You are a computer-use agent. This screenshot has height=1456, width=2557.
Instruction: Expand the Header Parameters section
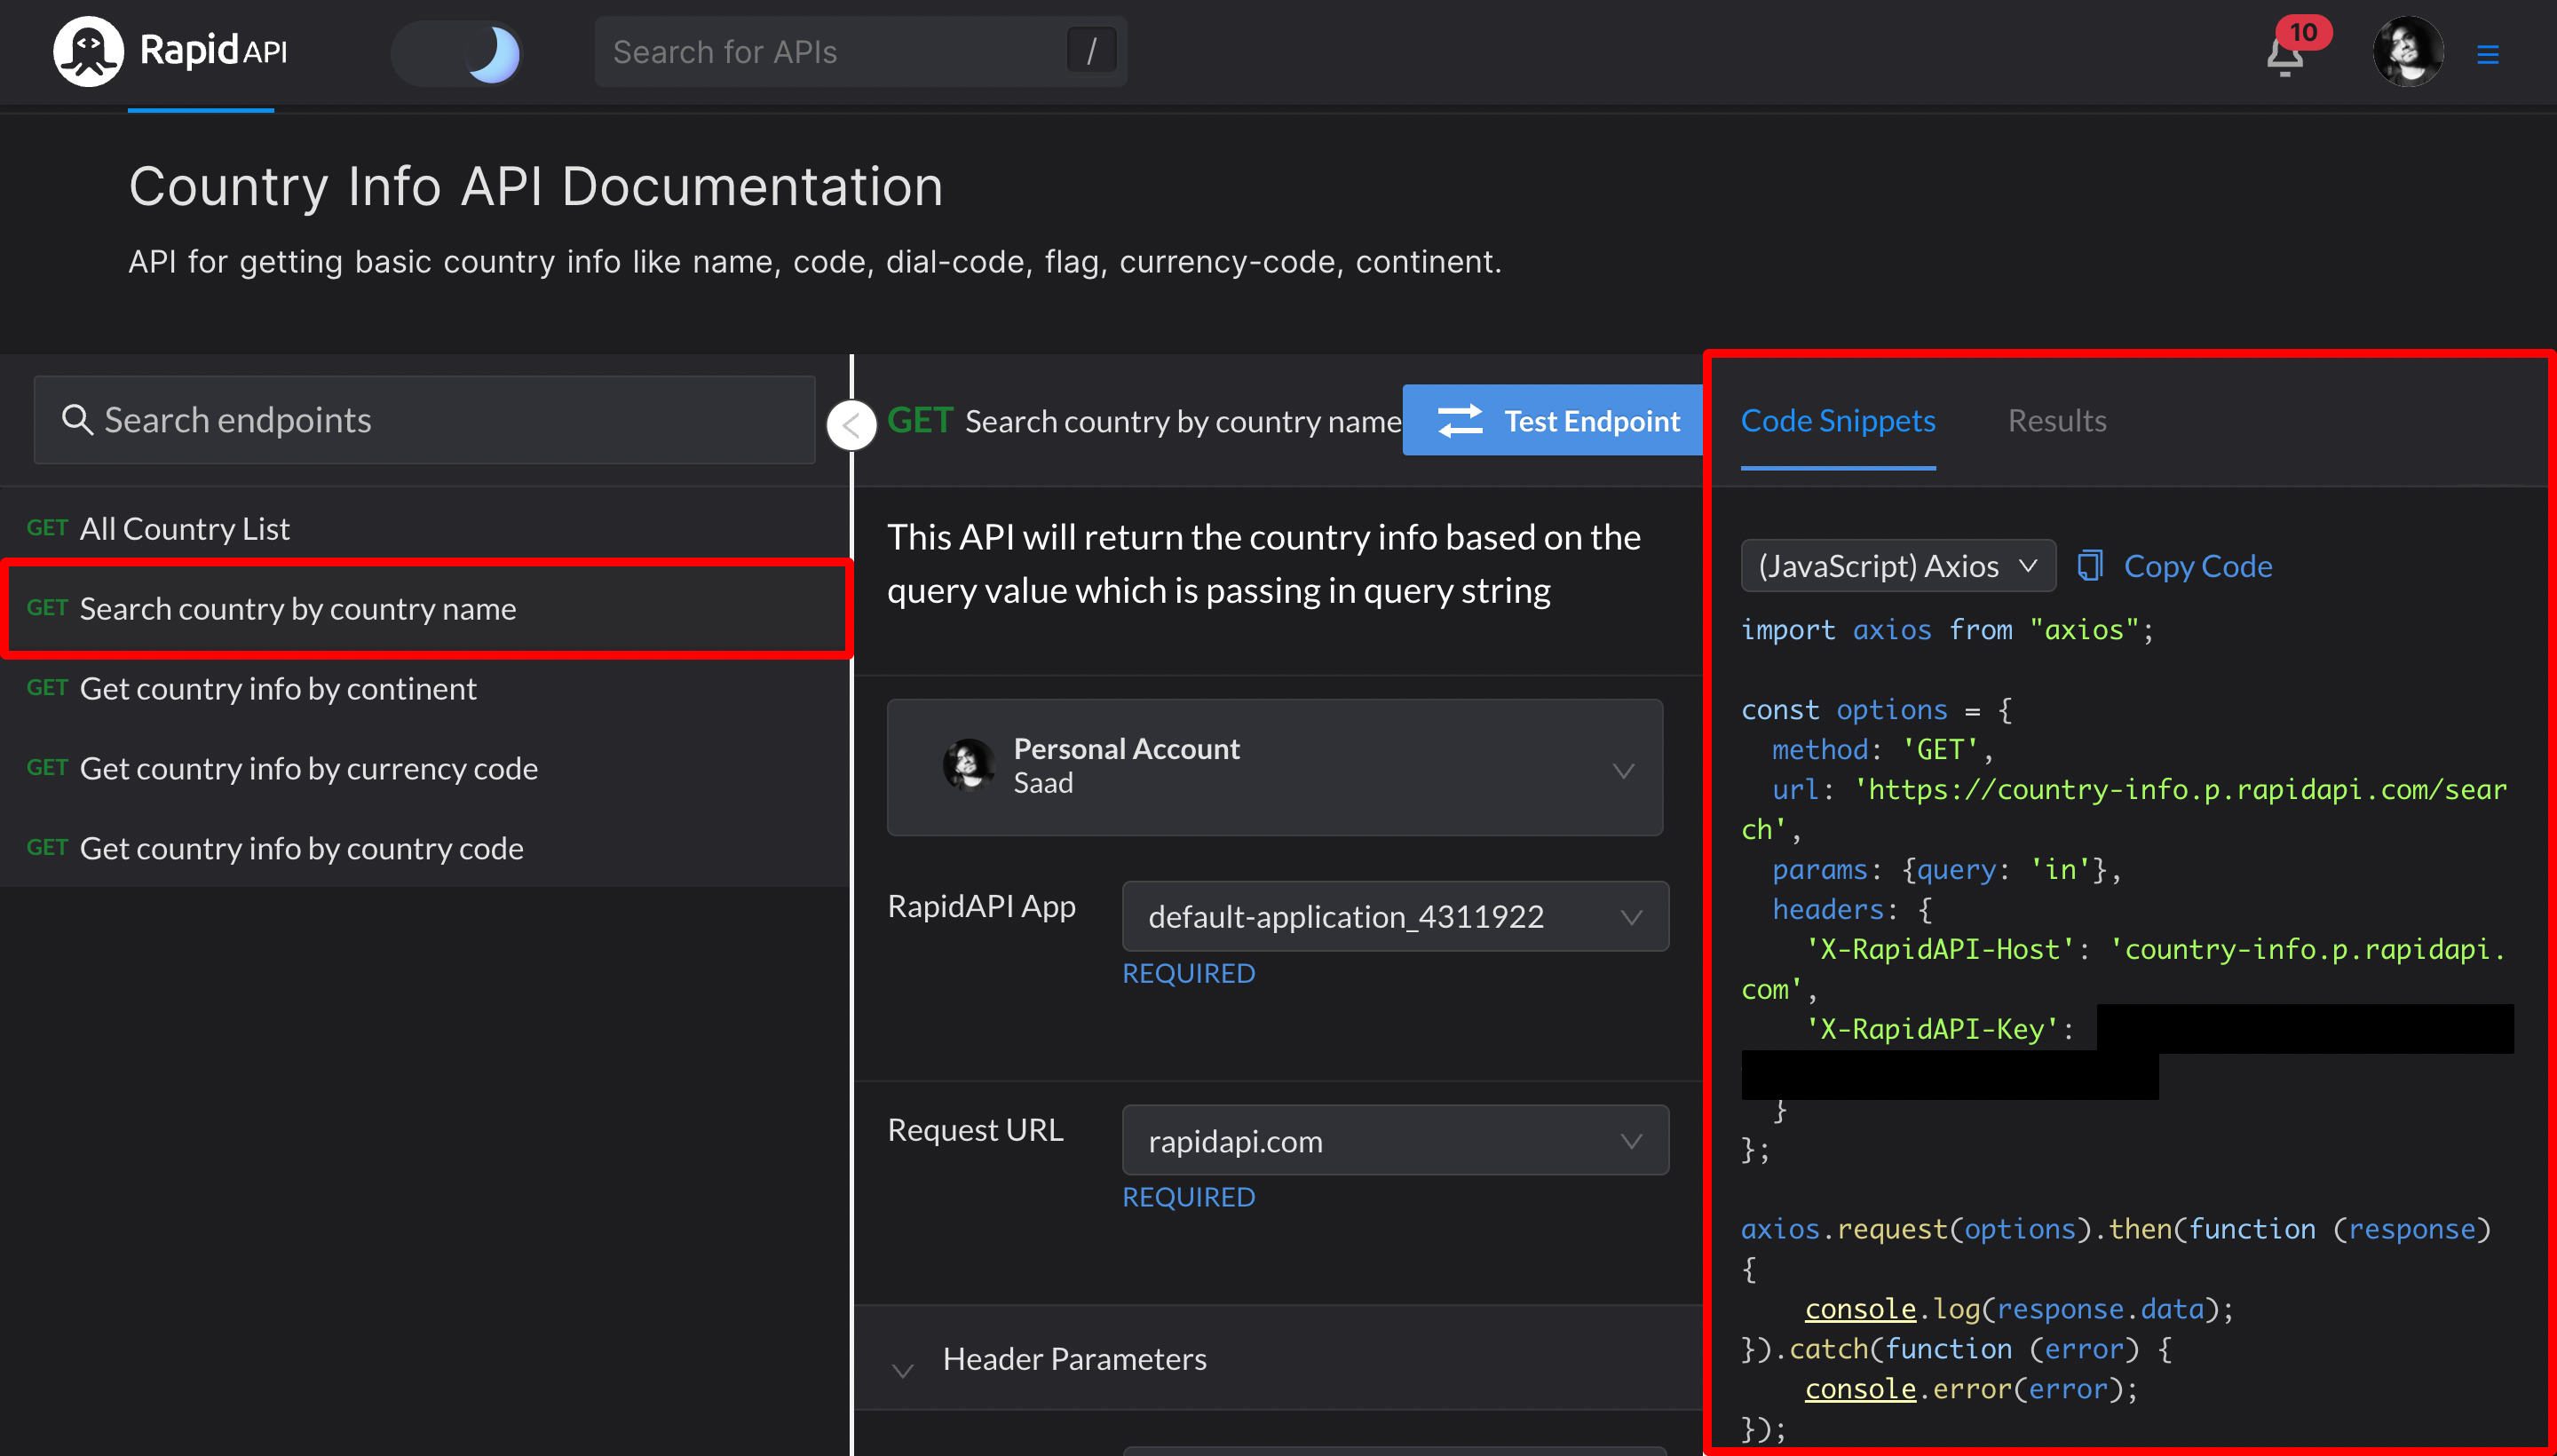[x=1074, y=1359]
